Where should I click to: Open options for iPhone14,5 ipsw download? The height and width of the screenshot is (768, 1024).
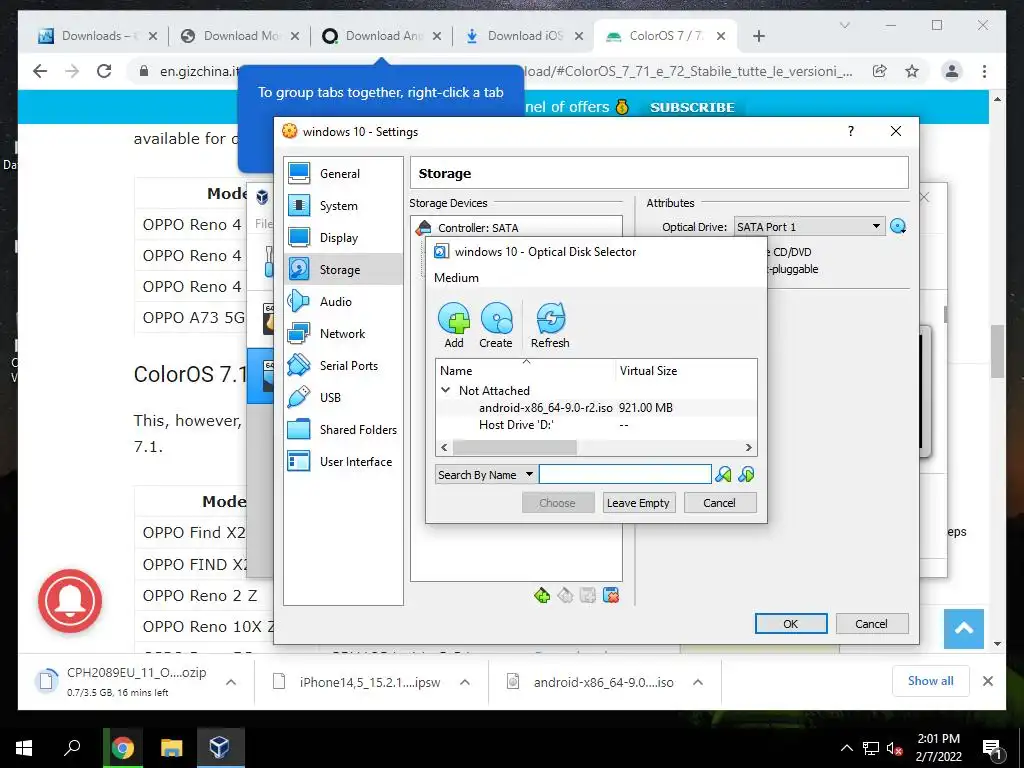(465, 682)
